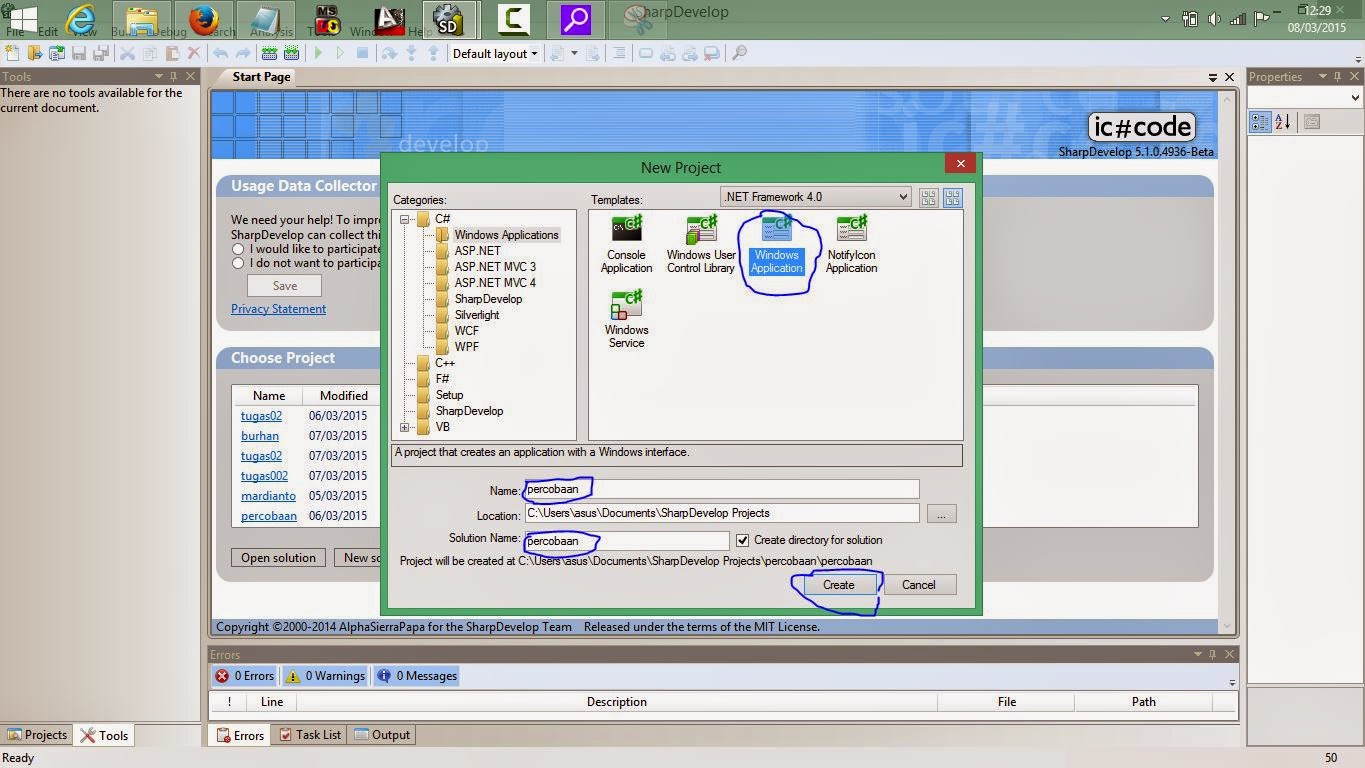Click the Step Into down-arrow toolbar icon
1365x768 pixels.
[411, 53]
